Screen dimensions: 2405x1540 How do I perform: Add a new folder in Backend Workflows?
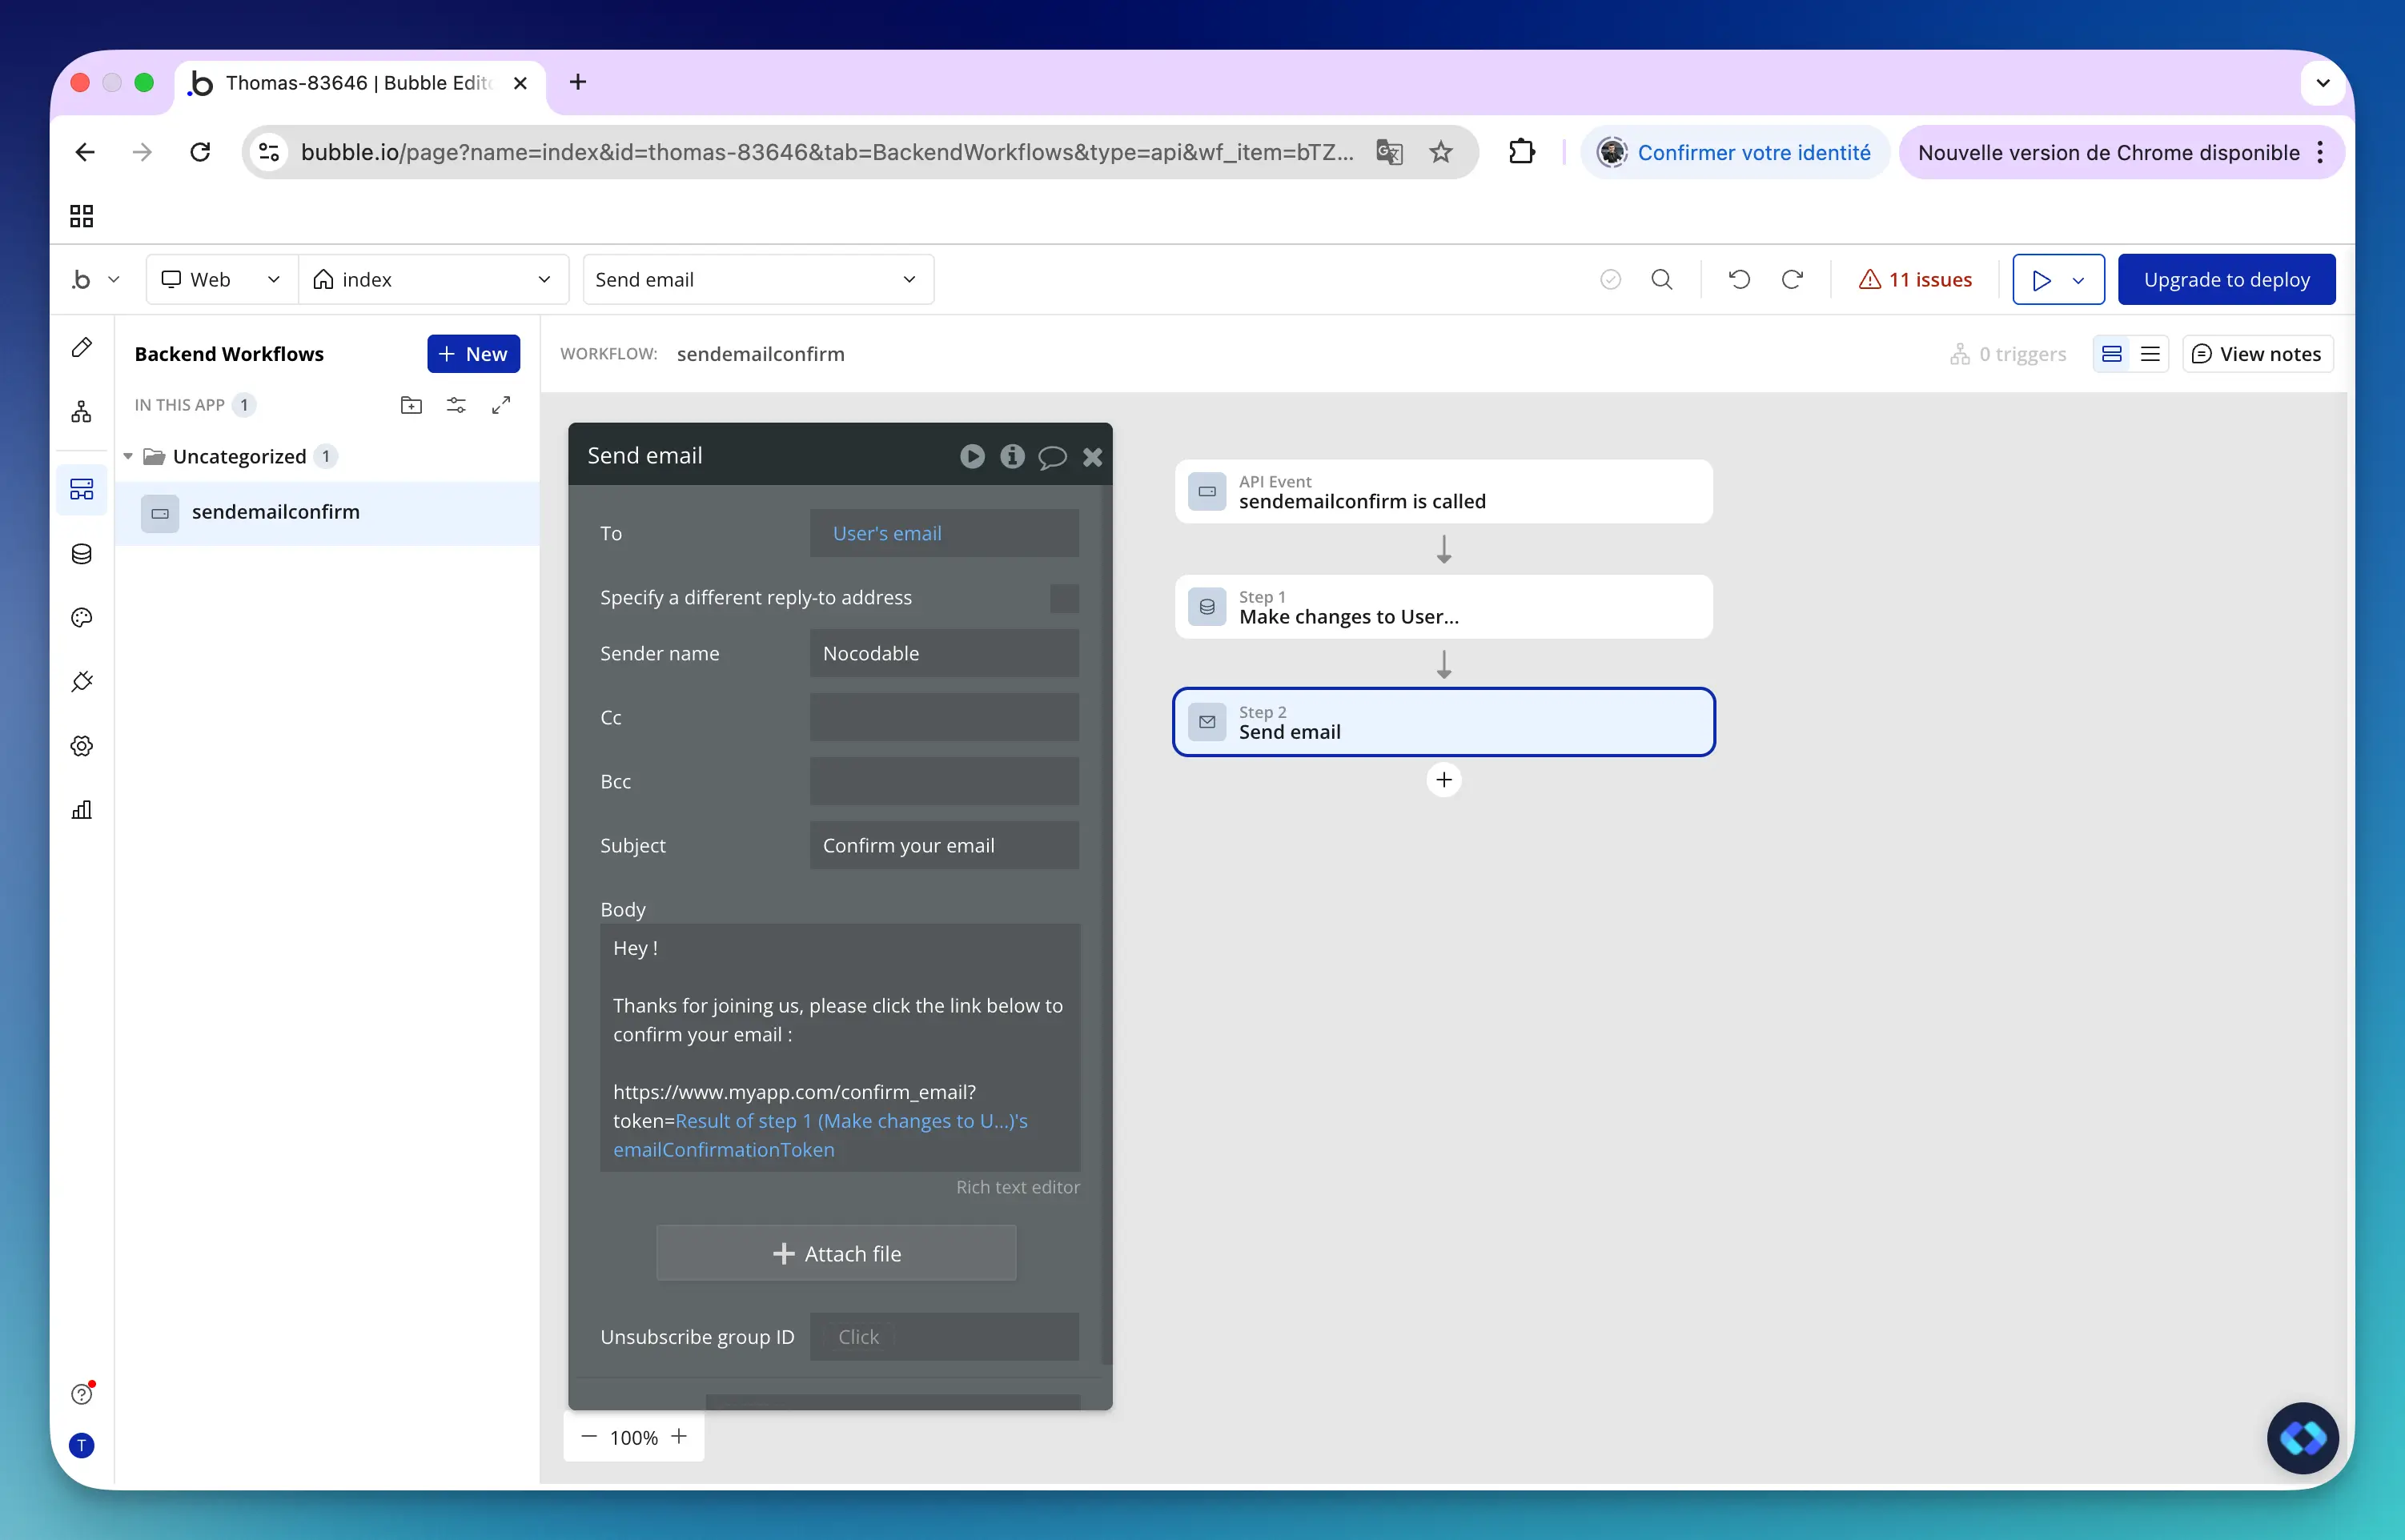(411, 405)
